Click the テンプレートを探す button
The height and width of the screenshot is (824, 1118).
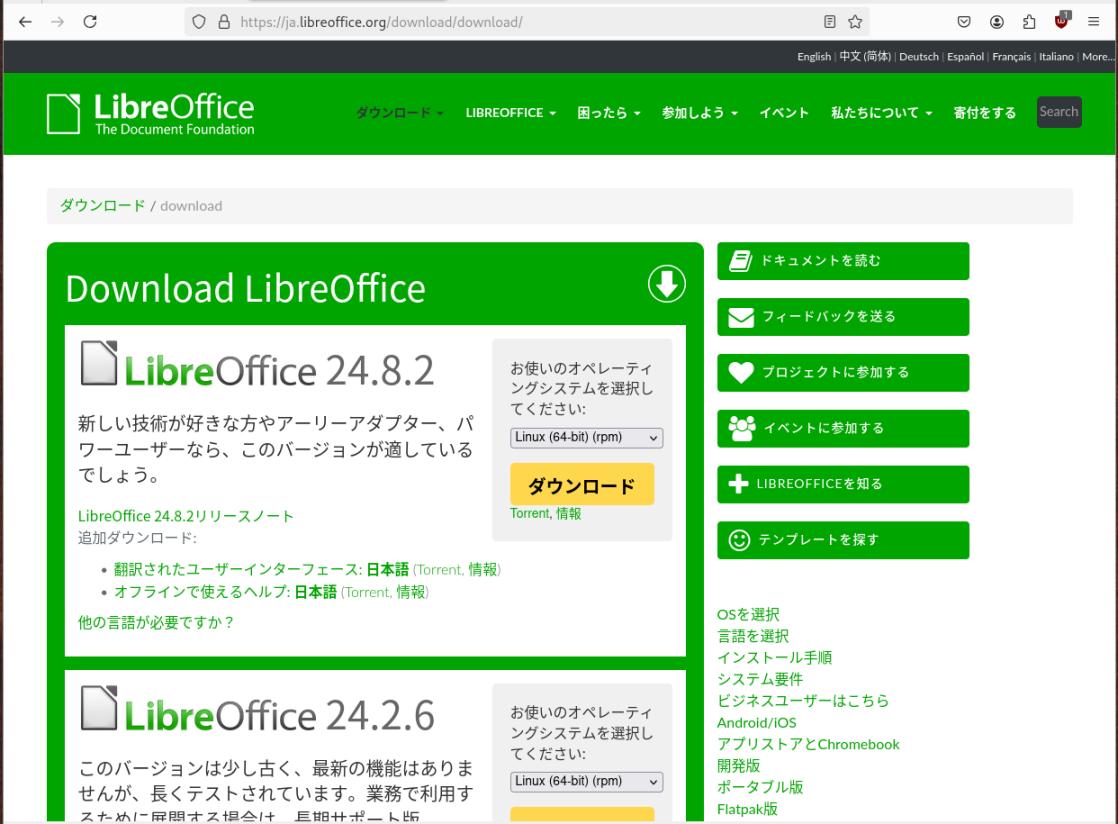click(x=843, y=540)
